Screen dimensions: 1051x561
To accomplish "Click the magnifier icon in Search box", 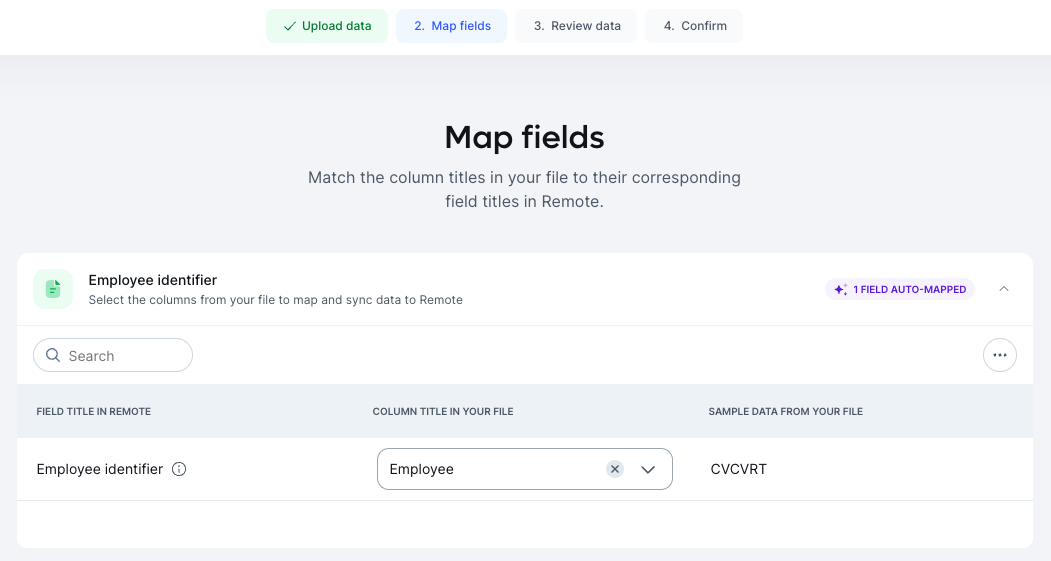I will coord(53,355).
